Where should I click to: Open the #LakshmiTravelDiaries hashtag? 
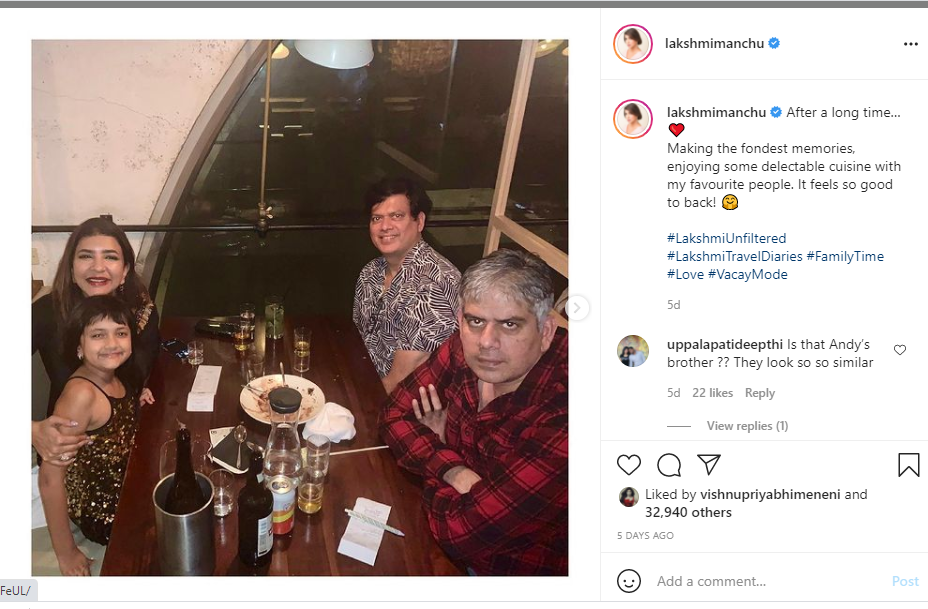734,256
